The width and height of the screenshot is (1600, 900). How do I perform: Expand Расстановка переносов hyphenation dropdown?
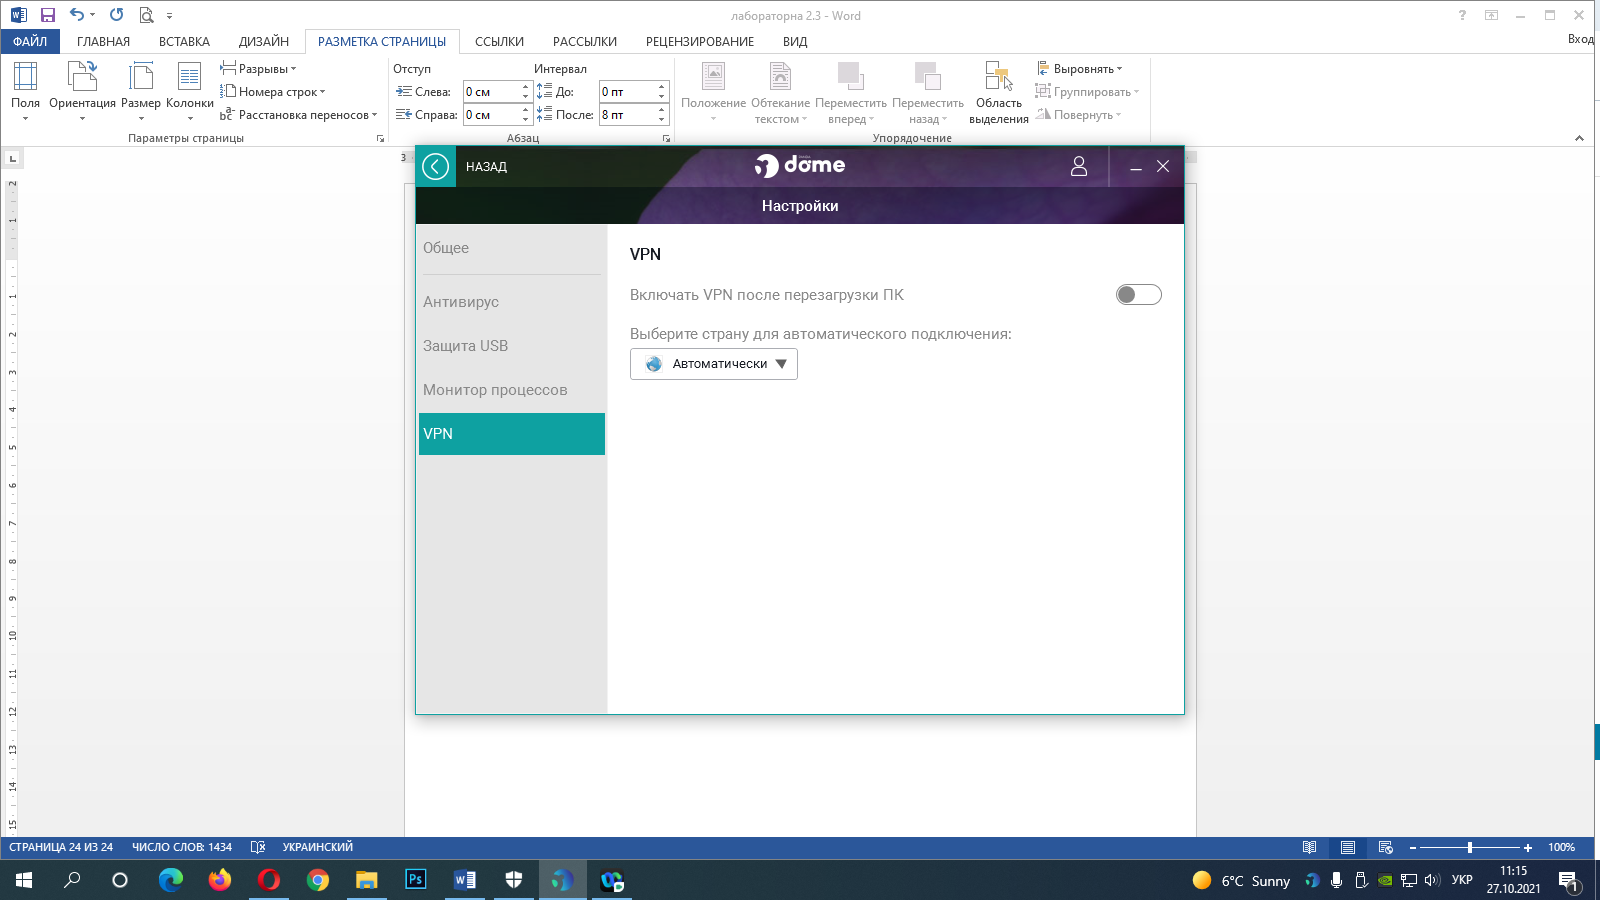[x=299, y=115]
